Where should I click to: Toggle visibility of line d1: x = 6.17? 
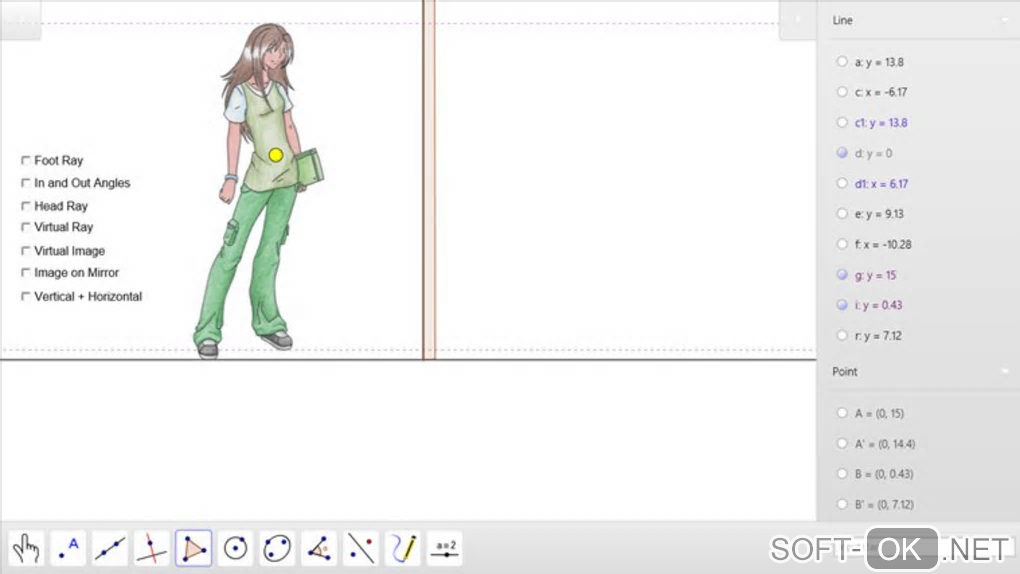coord(842,183)
